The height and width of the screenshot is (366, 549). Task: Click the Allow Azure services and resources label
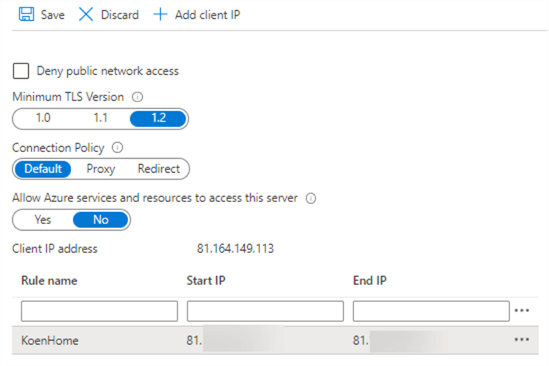click(x=155, y=198)
